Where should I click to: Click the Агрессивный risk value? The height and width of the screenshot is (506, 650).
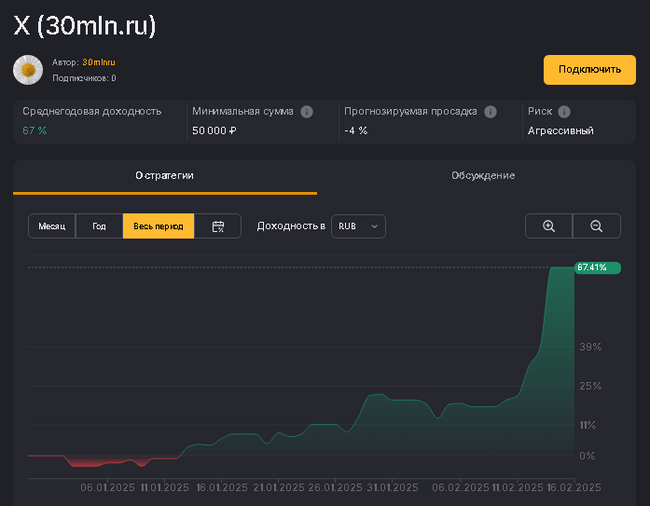560,131
